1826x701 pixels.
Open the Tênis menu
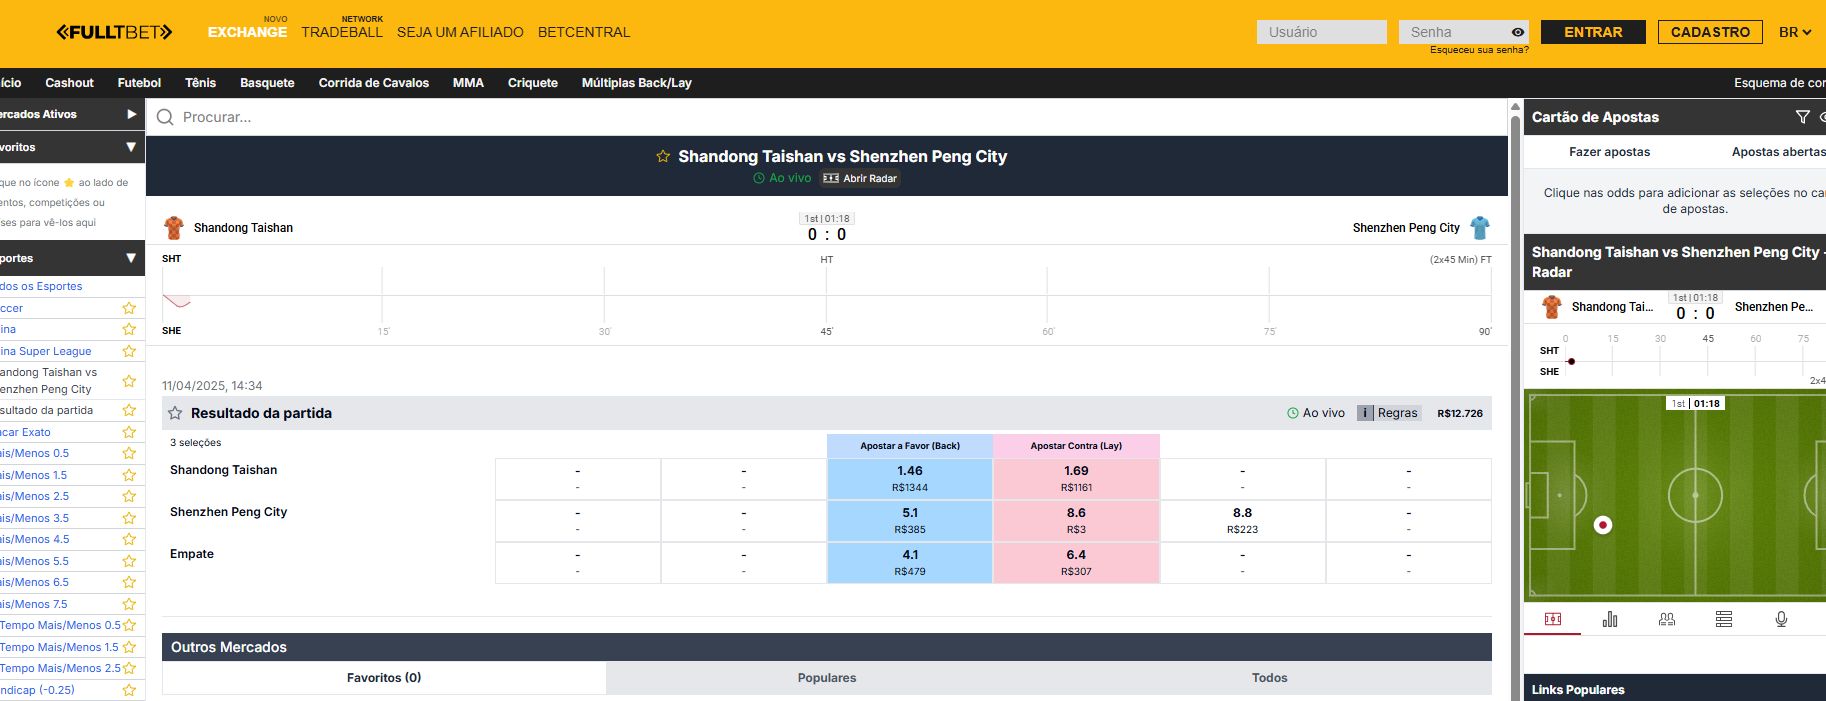tap(200, 83)
